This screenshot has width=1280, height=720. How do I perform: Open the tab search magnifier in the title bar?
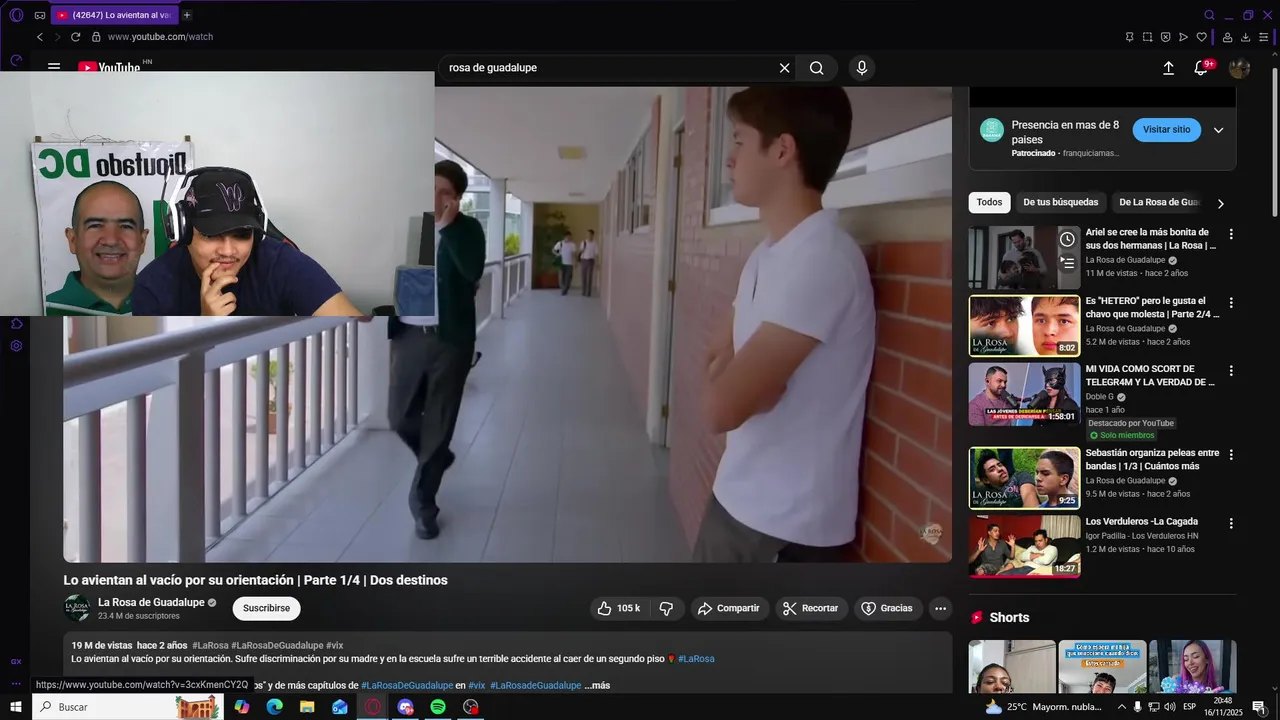click(1209, 15)
